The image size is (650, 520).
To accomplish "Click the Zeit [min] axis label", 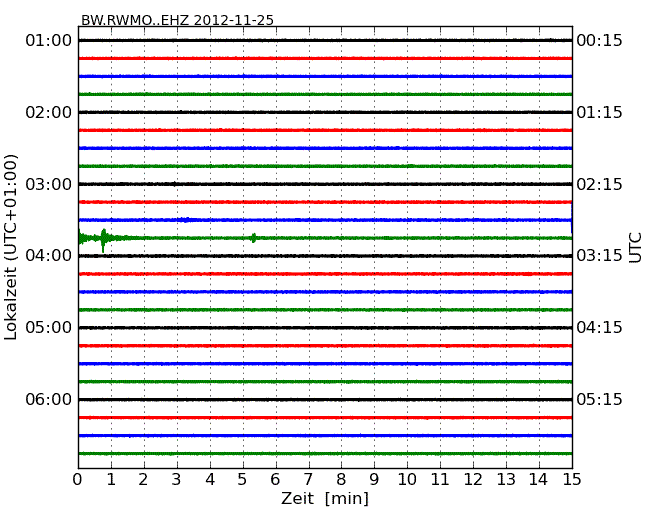I will click(325, 498).
